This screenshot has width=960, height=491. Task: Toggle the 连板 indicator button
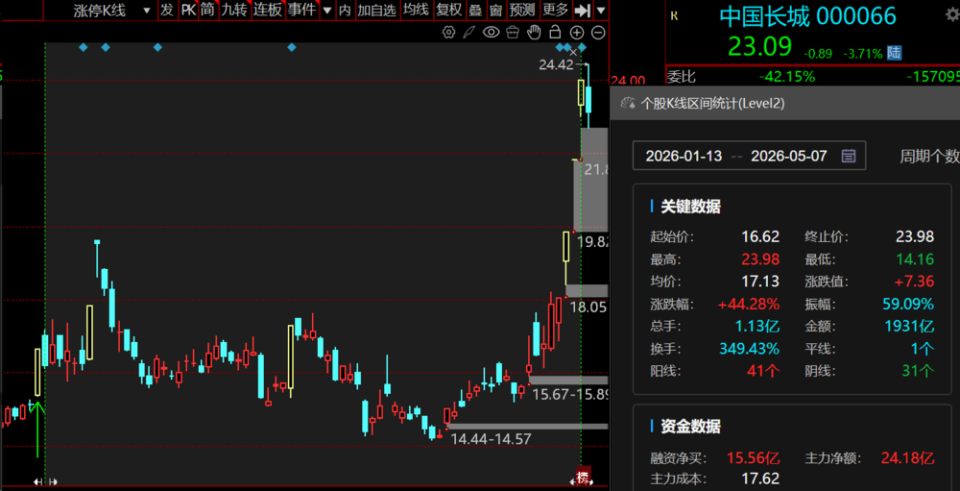click(268, 10)
